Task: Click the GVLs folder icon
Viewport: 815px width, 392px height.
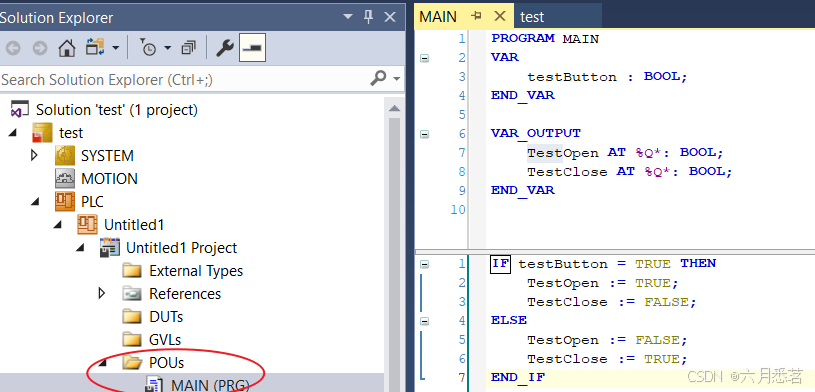Action: (133, 339)
